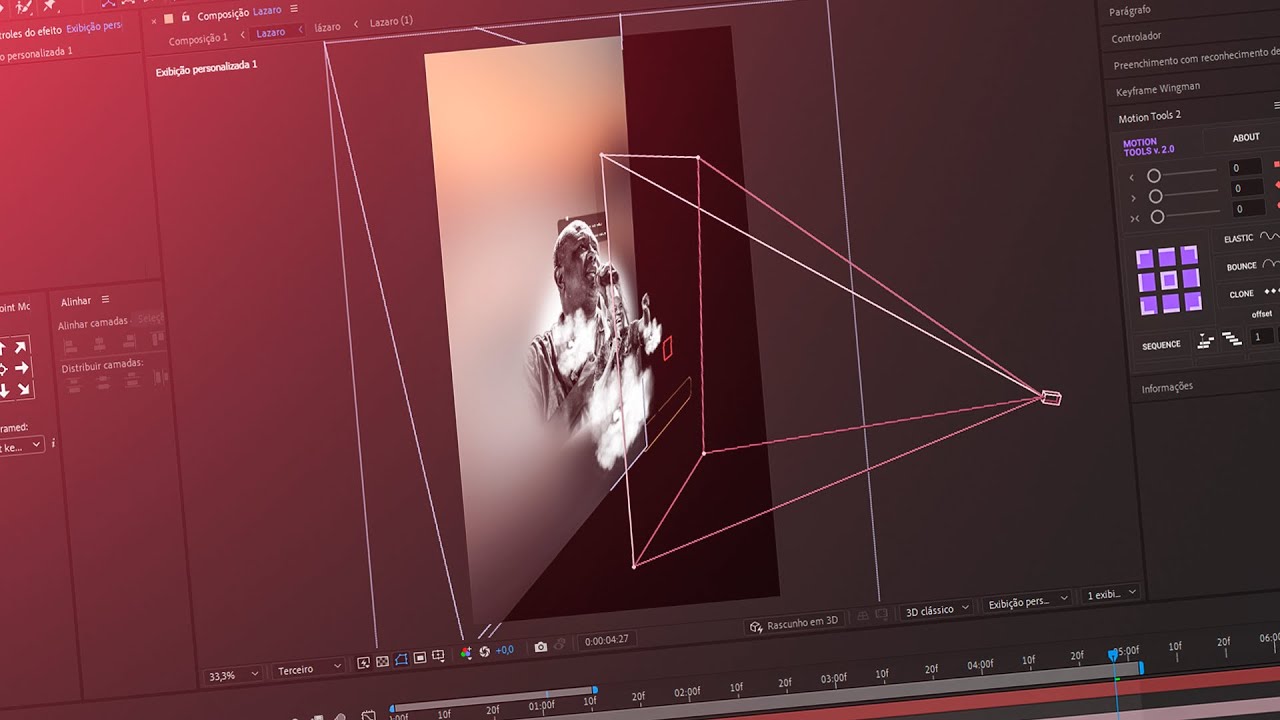Screen dimensions: 1280x720
Task: Open the Alinhar panel menu icon
Action: [105, 299]
